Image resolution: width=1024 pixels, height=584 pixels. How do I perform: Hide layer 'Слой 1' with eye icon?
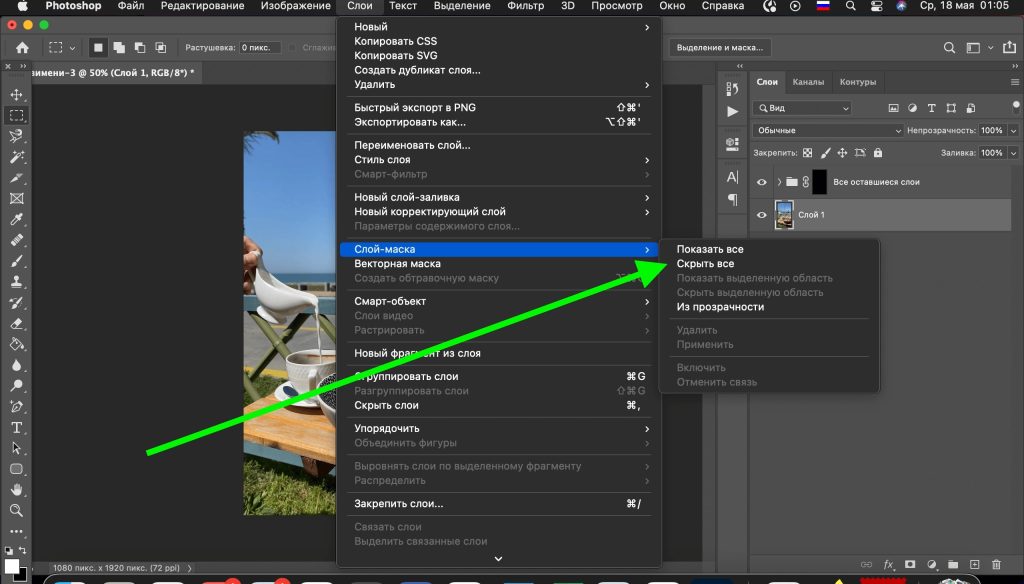point(763,215)
